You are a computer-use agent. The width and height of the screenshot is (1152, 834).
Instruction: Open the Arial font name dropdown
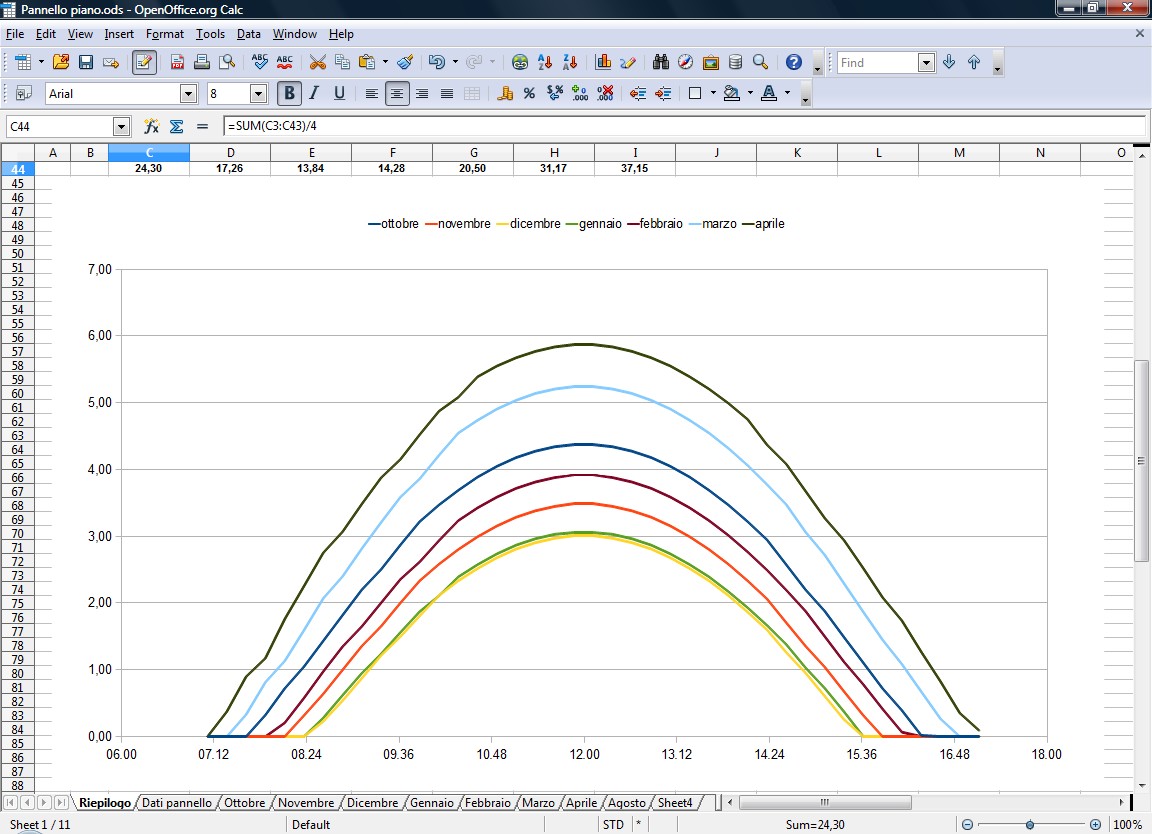[188, 93]
